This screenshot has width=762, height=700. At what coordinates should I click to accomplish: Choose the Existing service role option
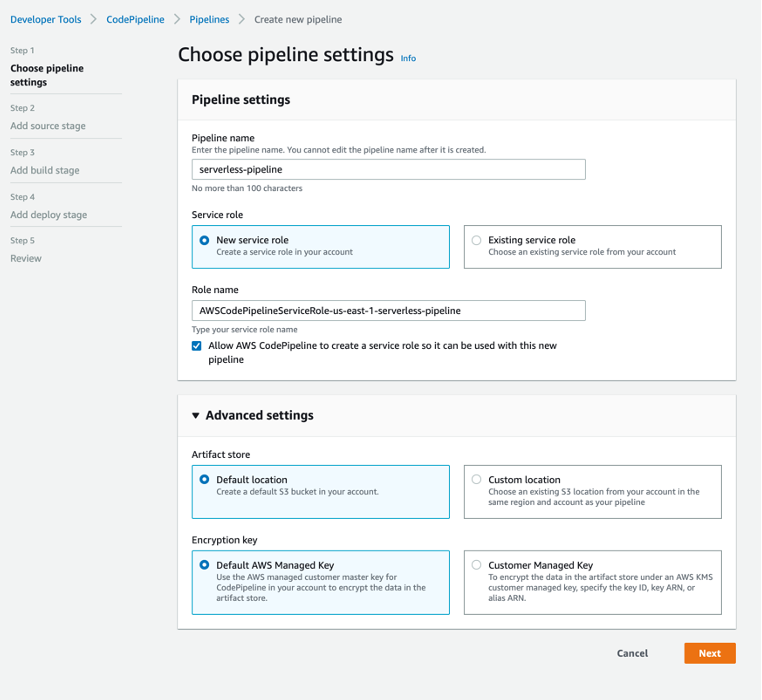[x=477, y=240]
